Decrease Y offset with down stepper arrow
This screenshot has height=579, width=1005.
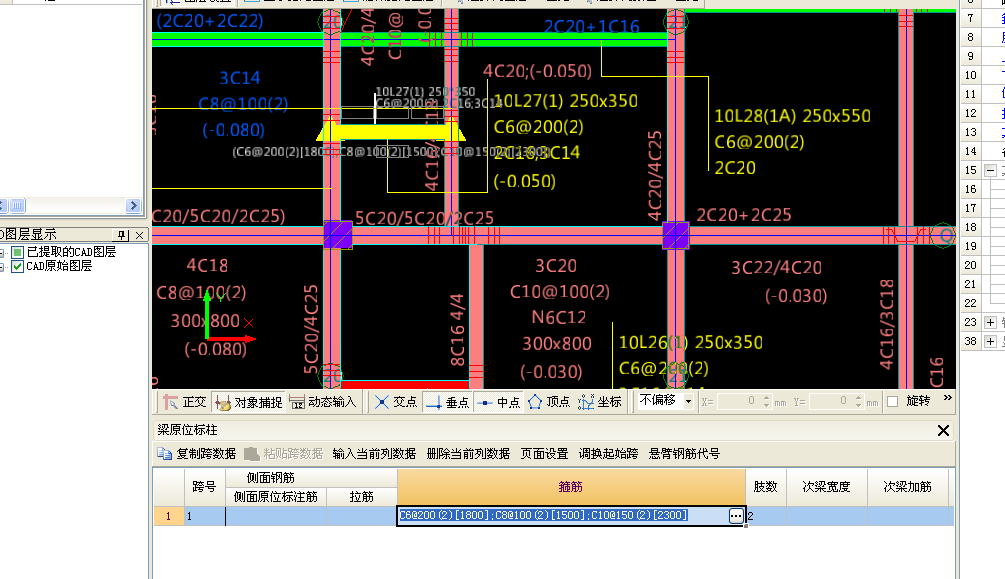858,406
